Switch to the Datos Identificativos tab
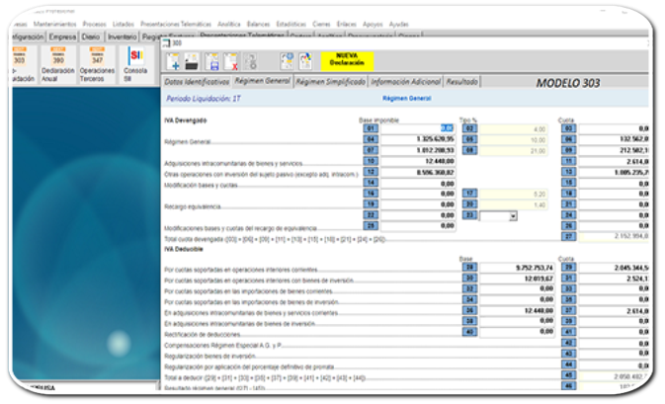This screenshot has height=404, width=665. (197, 82)
